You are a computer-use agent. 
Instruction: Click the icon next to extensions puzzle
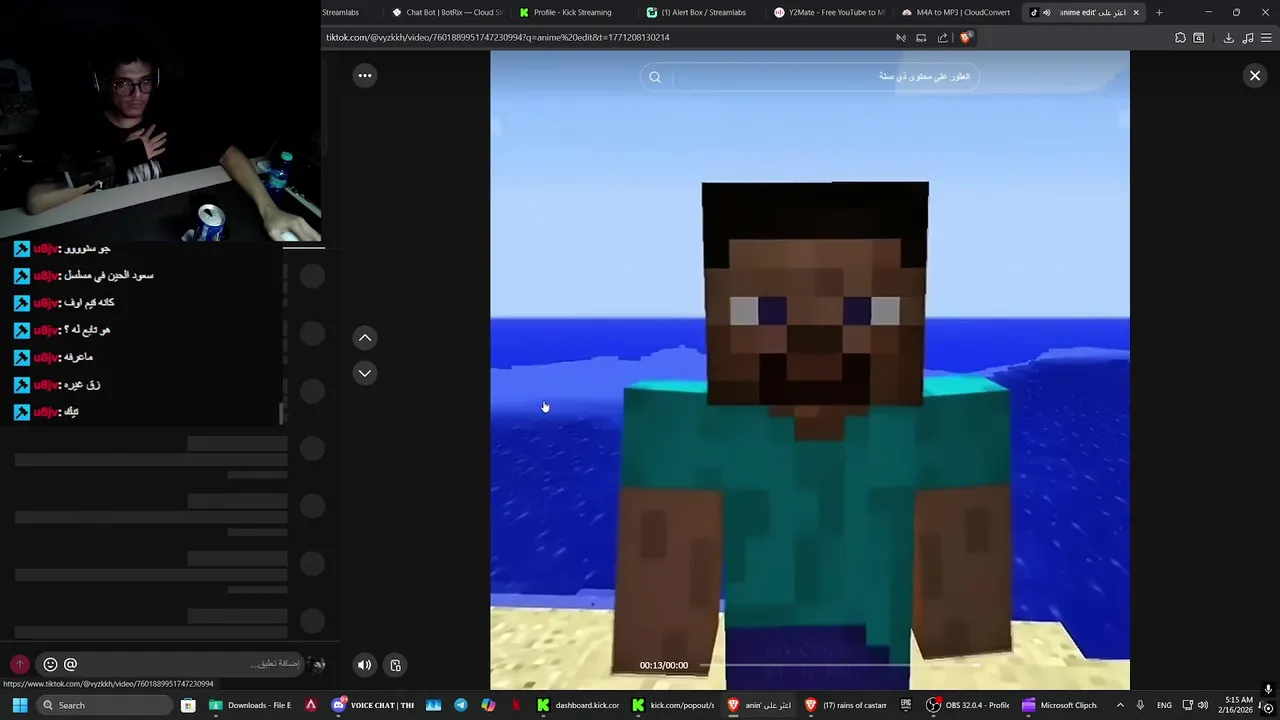1199,38
